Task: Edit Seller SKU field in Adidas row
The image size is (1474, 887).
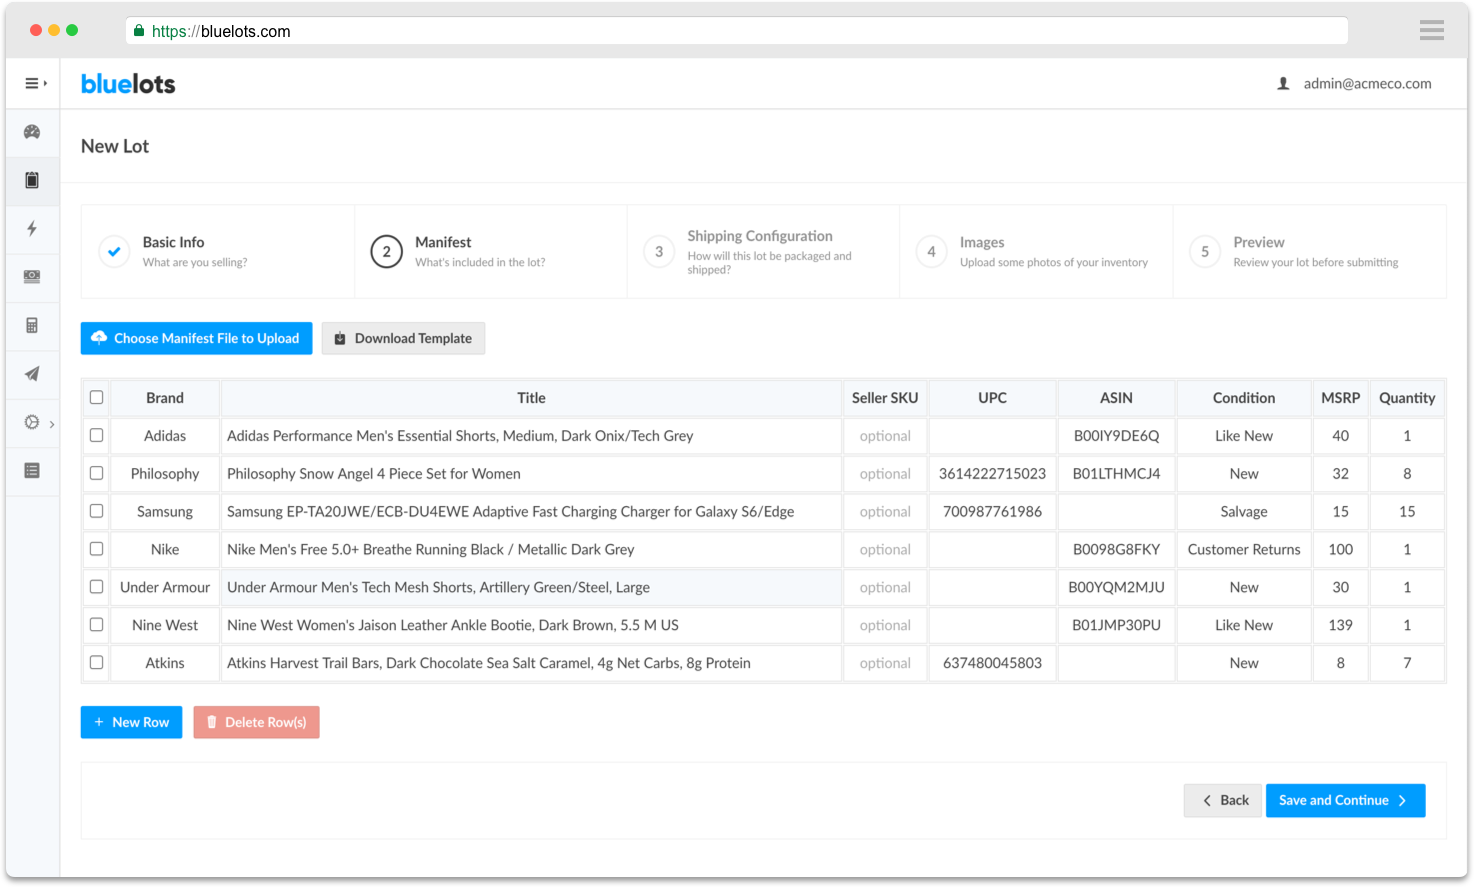Action: (885, 436)
